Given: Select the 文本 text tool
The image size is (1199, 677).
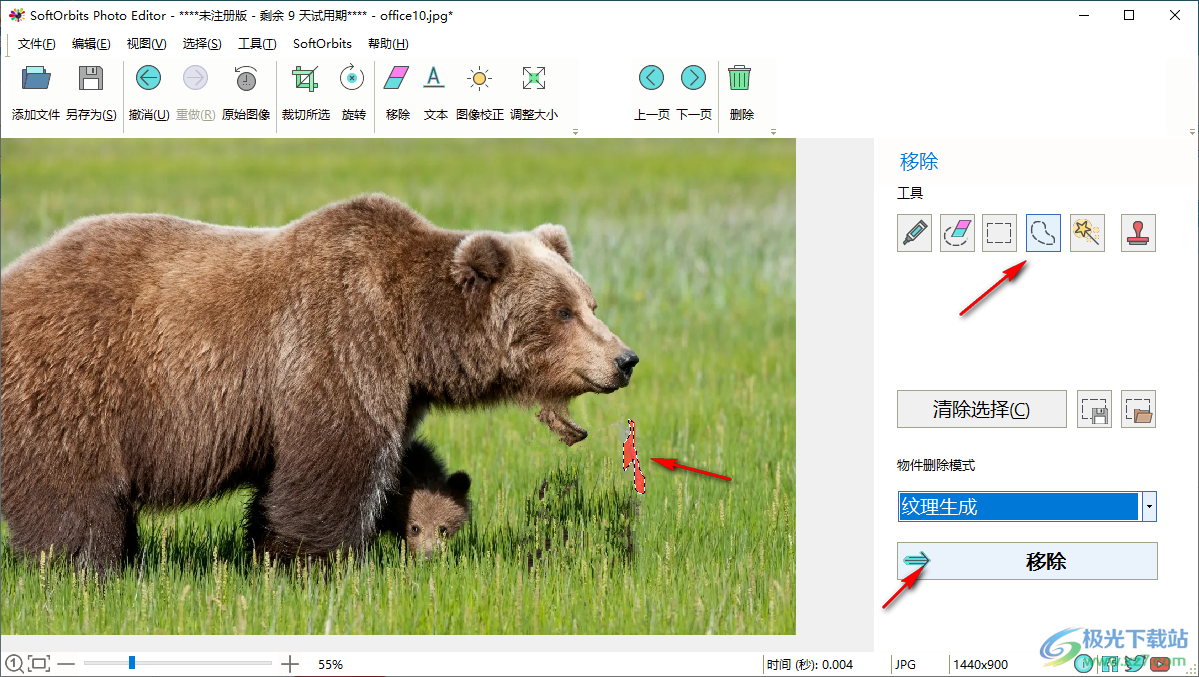Looking at the screenshot, I should click(x=435, y=77).
